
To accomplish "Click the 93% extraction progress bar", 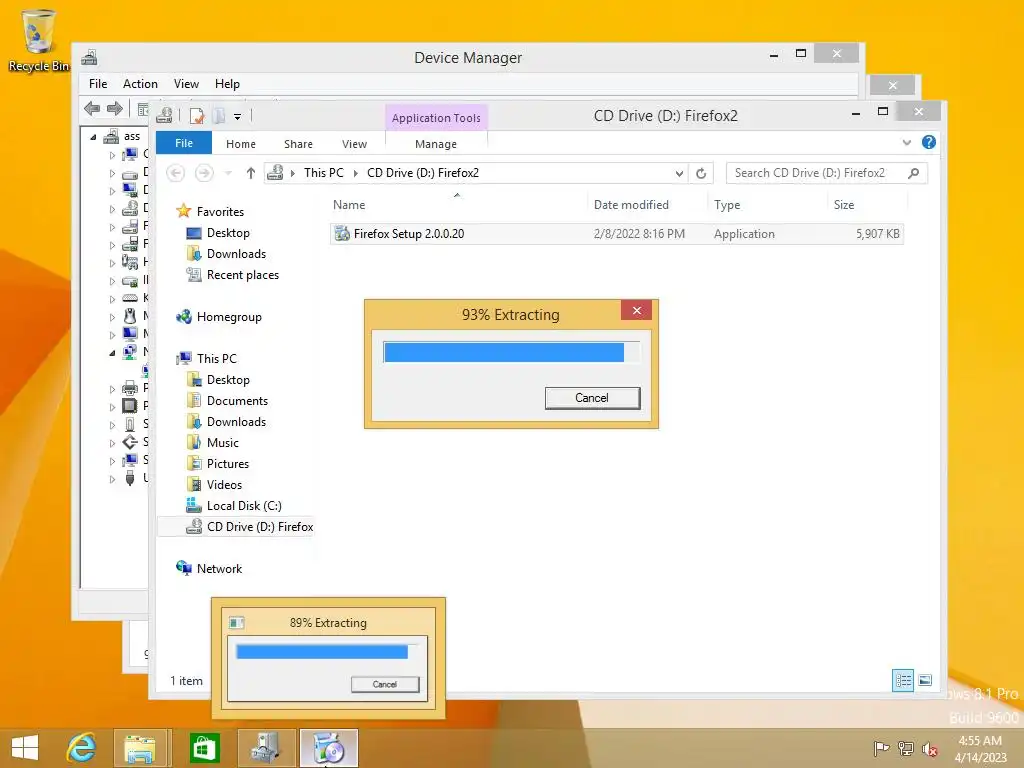I will pos(512,352).
